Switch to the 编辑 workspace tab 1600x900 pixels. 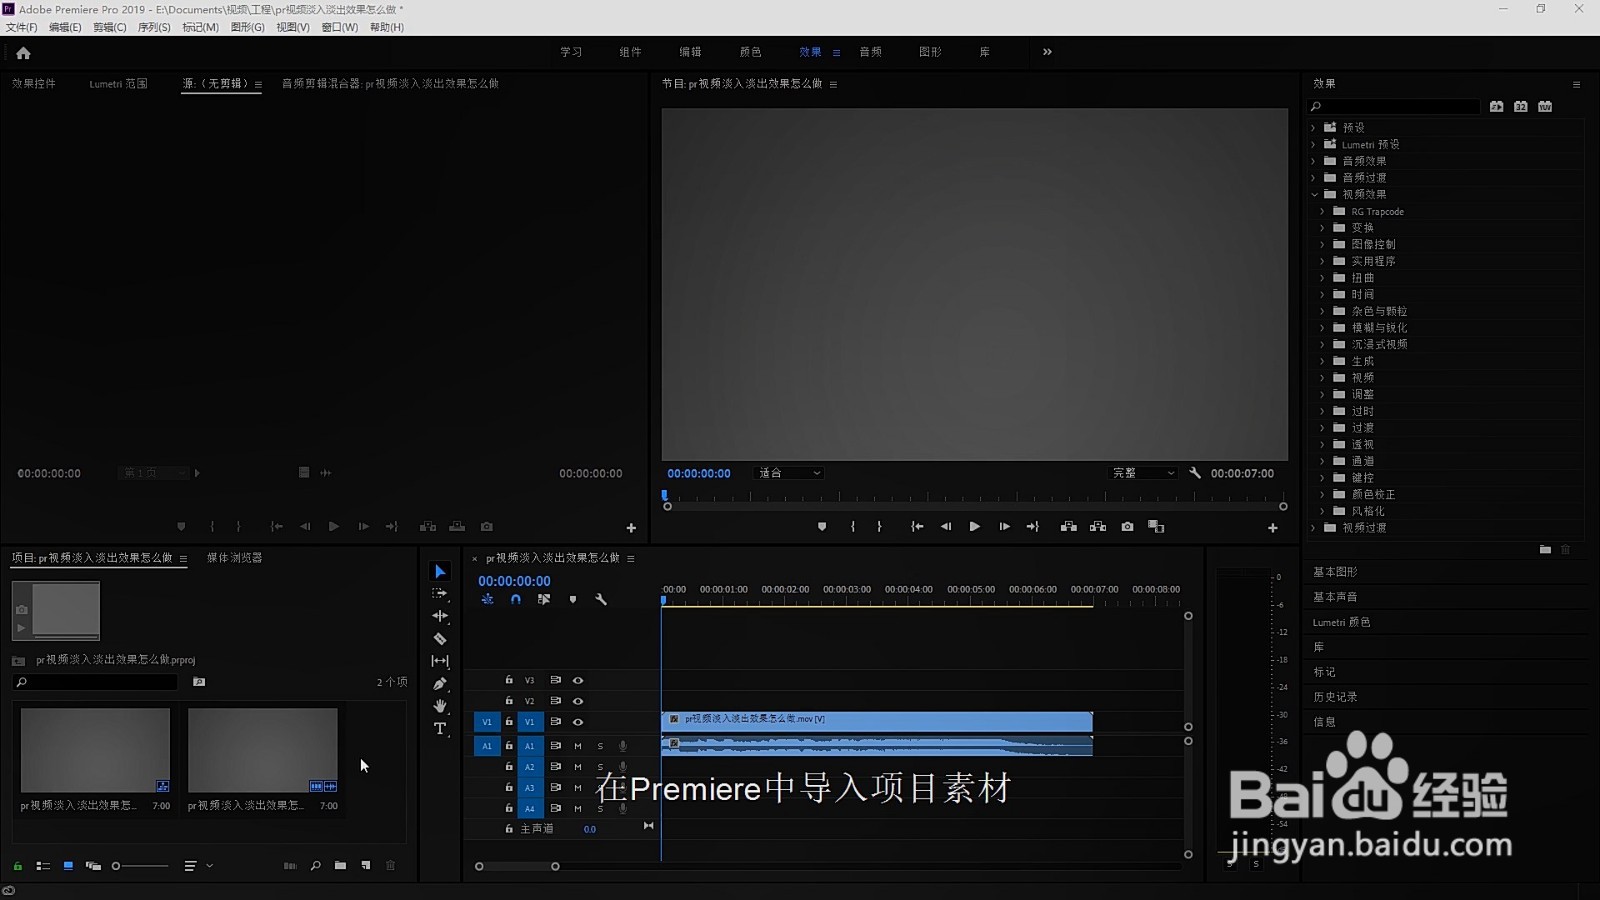point(690,52)
